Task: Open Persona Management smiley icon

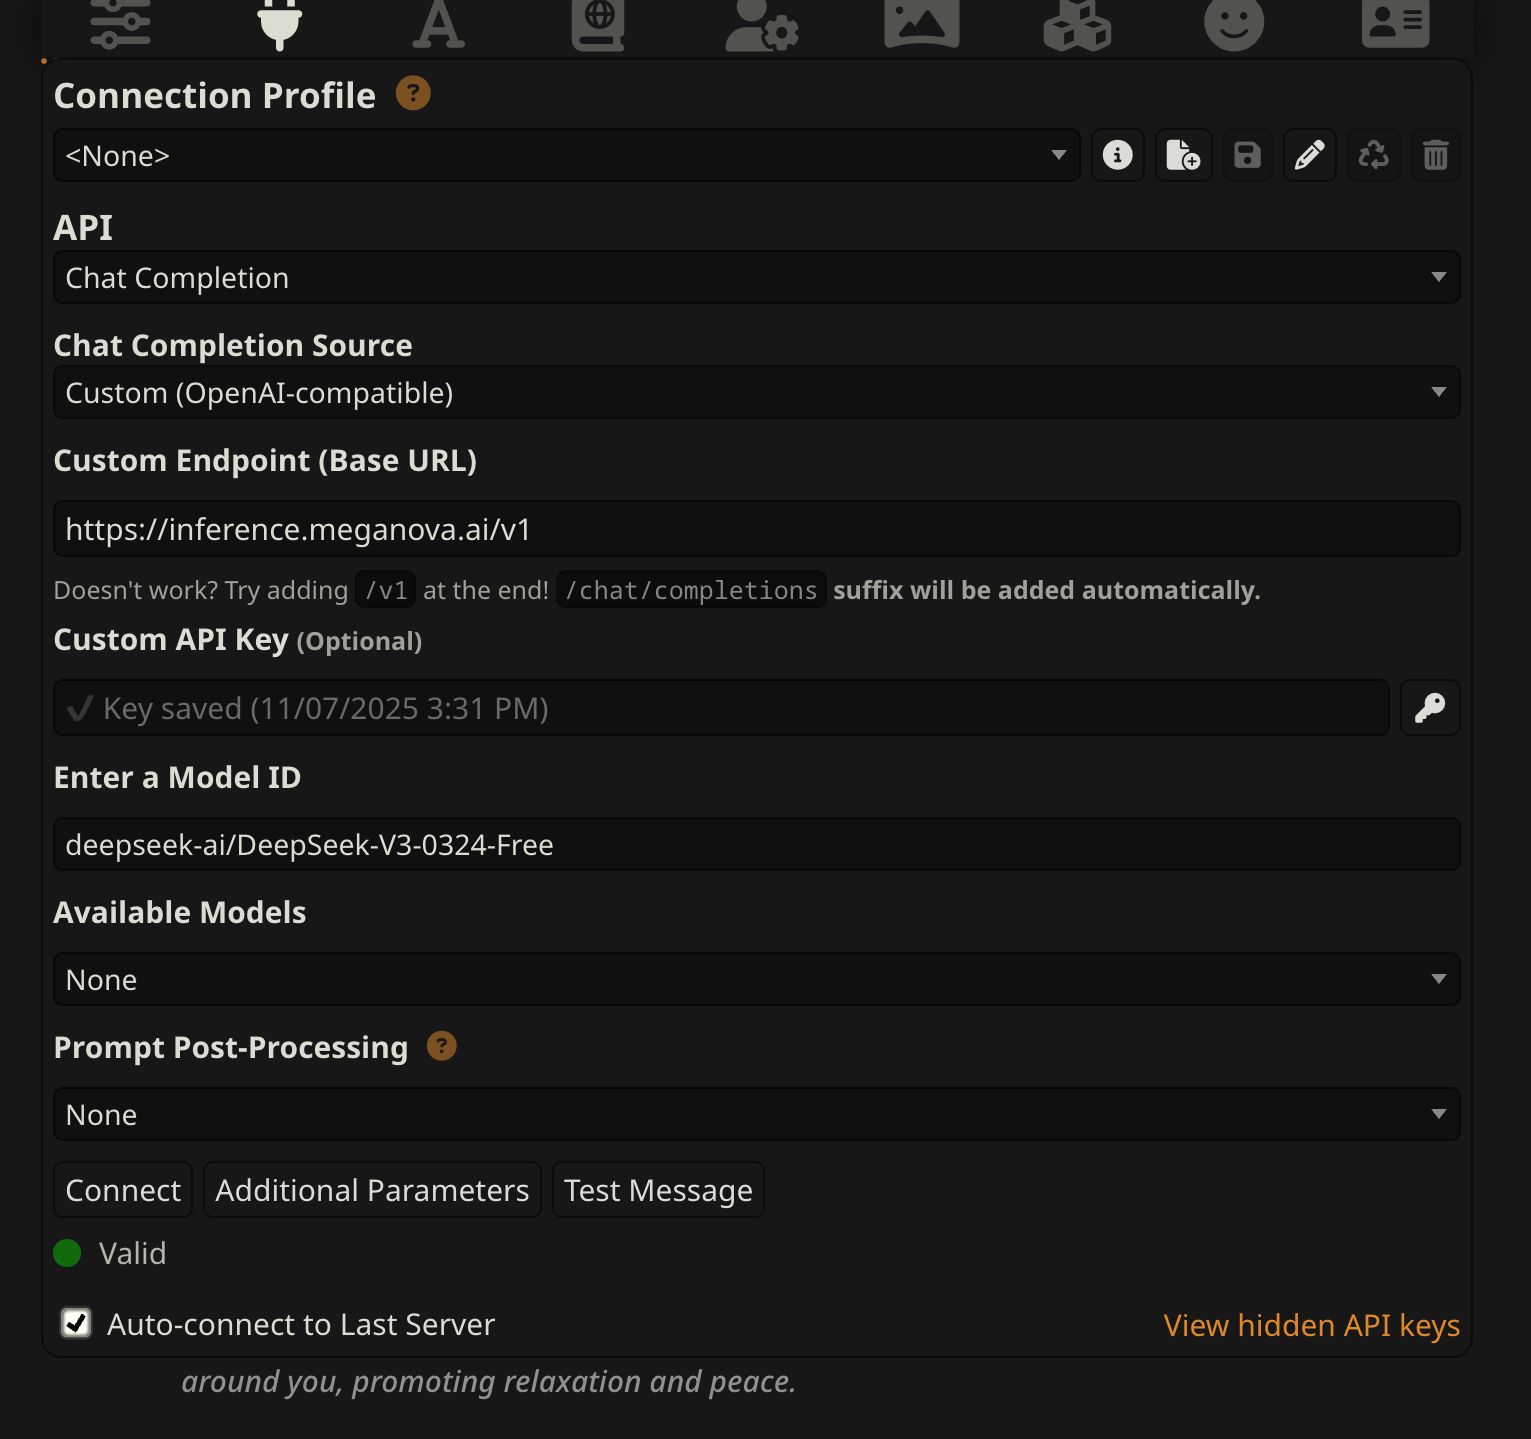Action: coord(1234,24)
